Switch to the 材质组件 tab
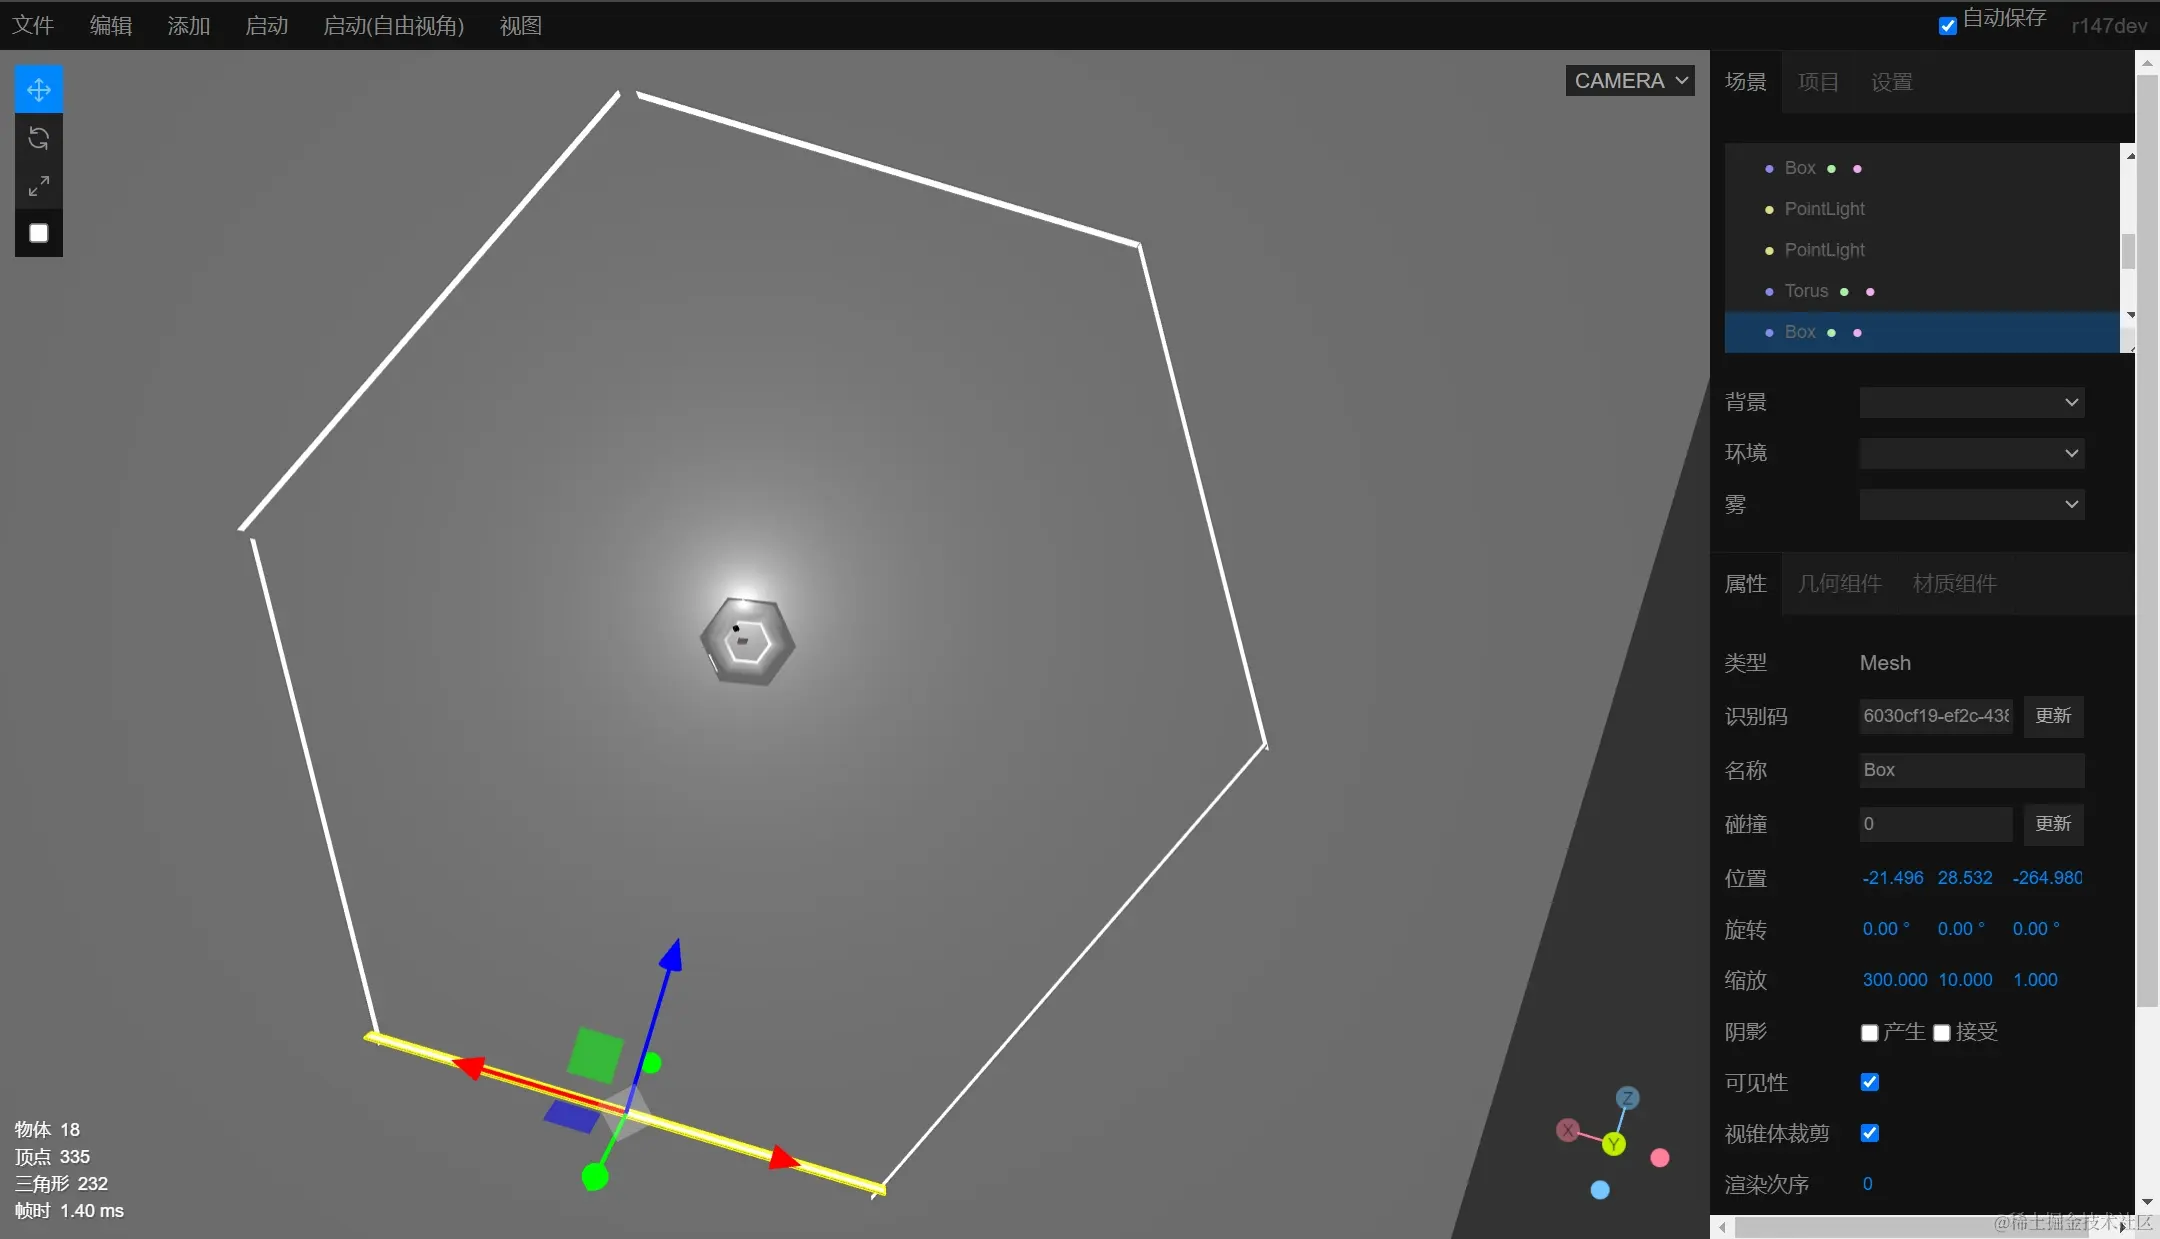 (1954, 584)
